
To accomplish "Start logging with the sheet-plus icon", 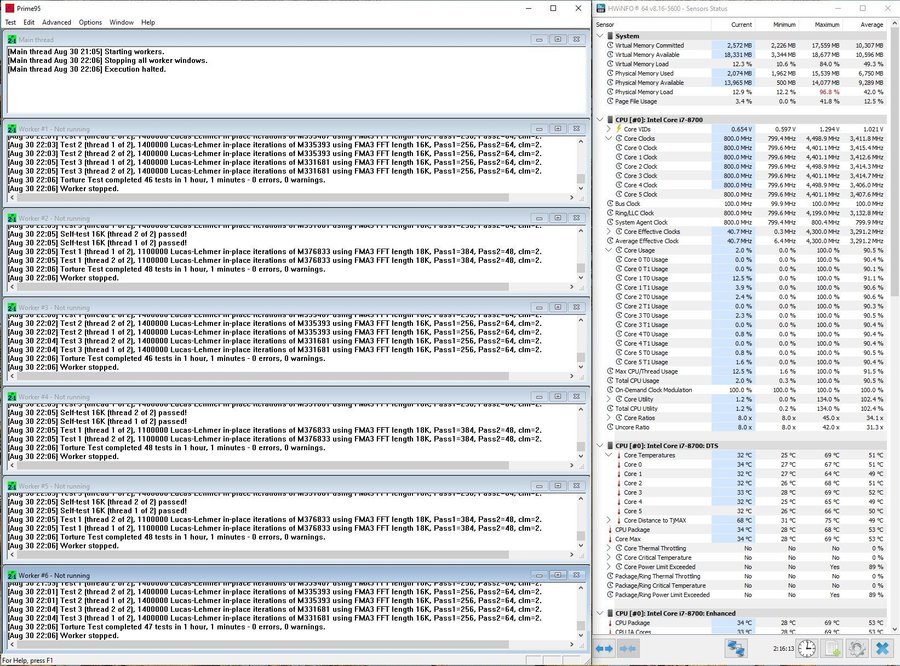I will pos(832,648).
